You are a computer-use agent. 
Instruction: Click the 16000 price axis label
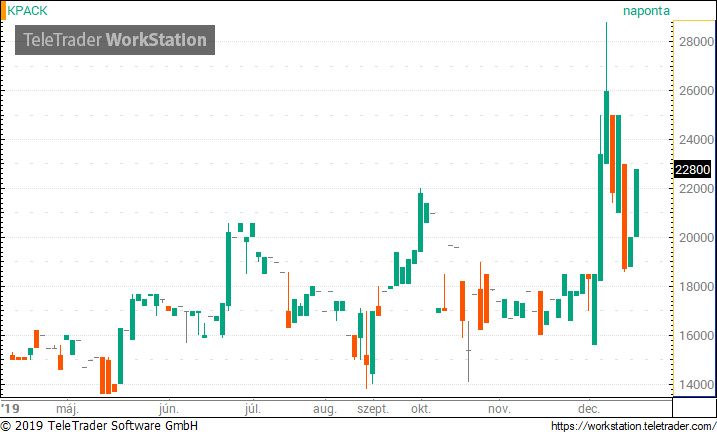click(696, 335)
